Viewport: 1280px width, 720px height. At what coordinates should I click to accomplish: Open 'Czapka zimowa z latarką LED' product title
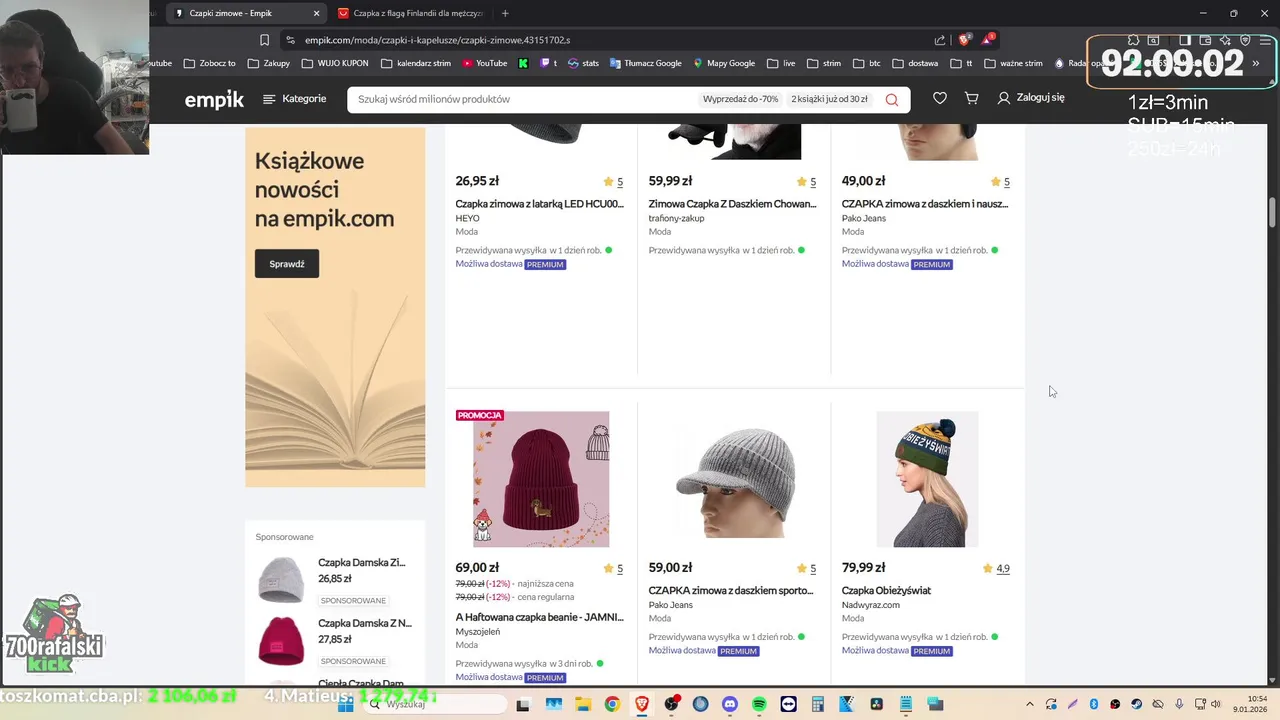point(539,204)
